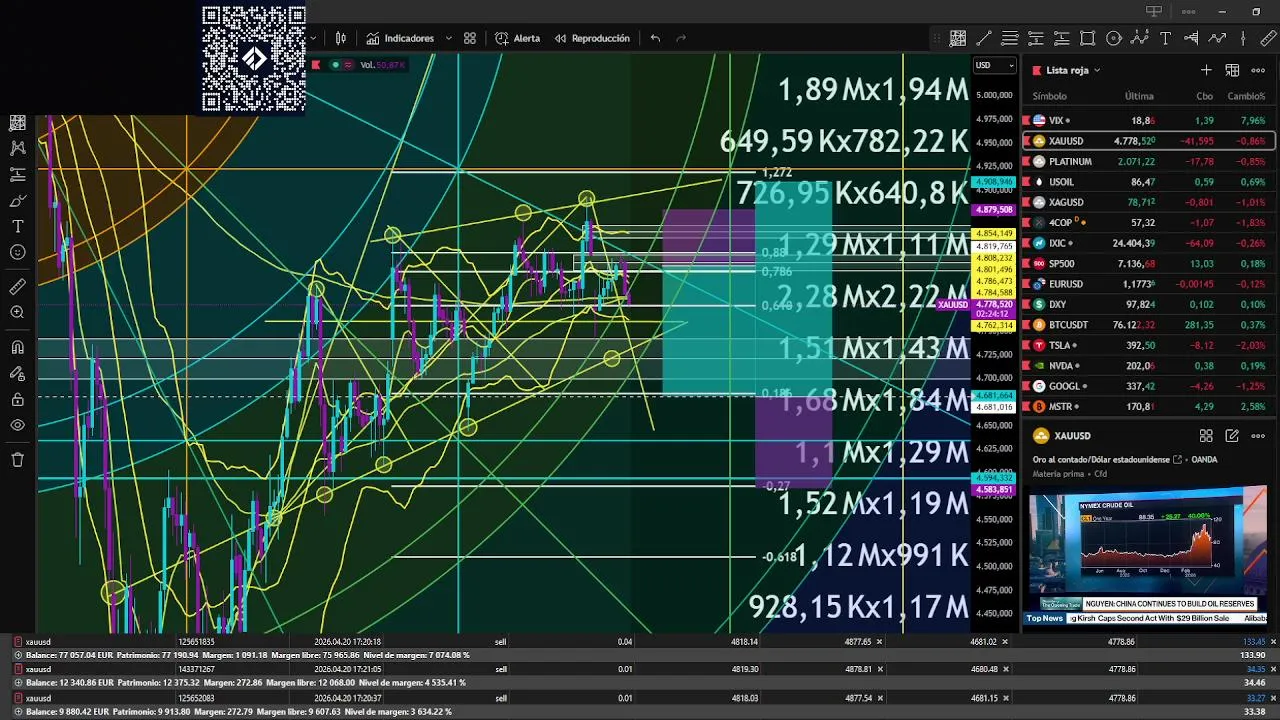Expand the dropdown arrow next to Indicadores
The image size is (1280, 720).
coord(448,38)
